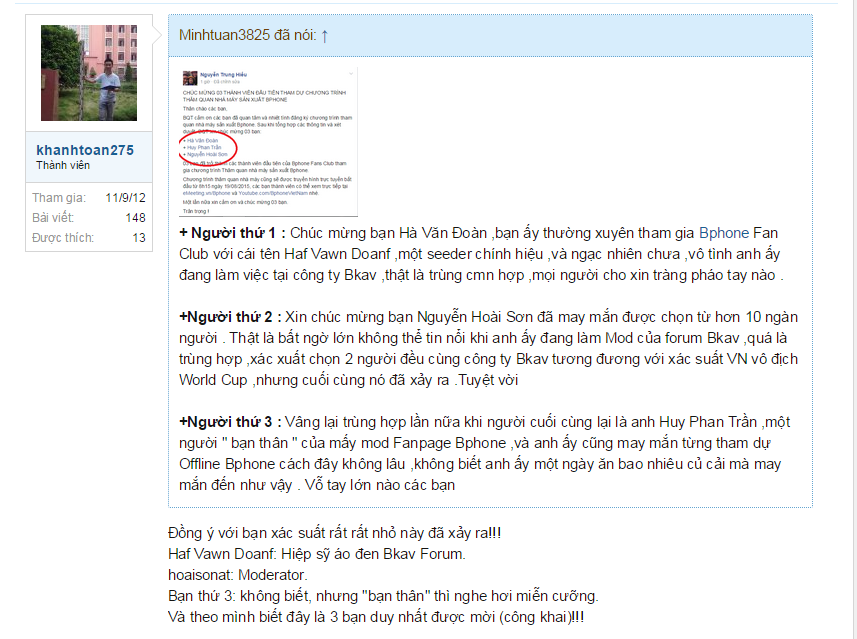Screen dimensions: 857x639
Task: Follow the blue Bphone link in quote
Action: (724, 233)
